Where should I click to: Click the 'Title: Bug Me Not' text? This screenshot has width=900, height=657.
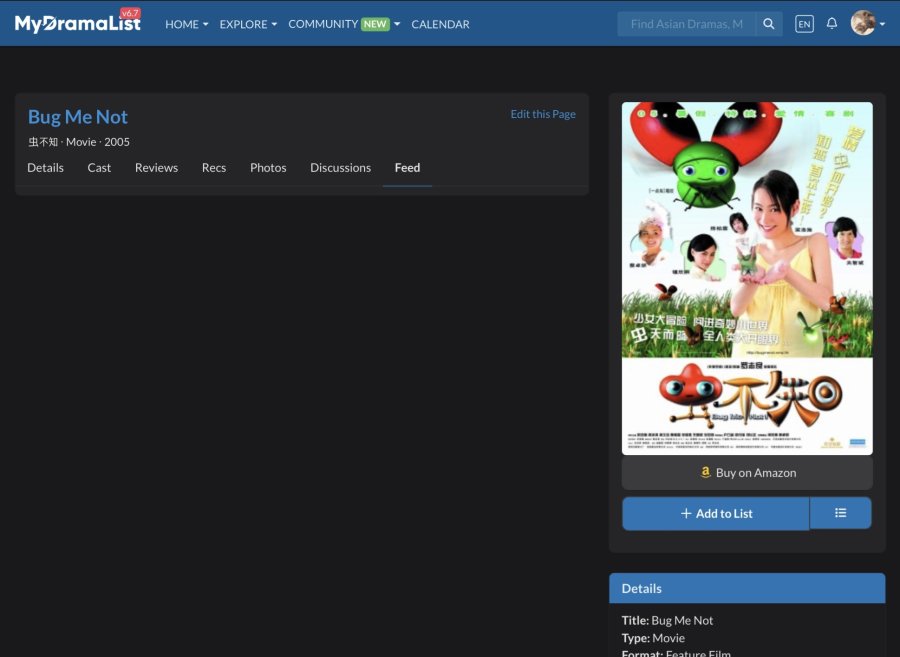tap(667, 620)
